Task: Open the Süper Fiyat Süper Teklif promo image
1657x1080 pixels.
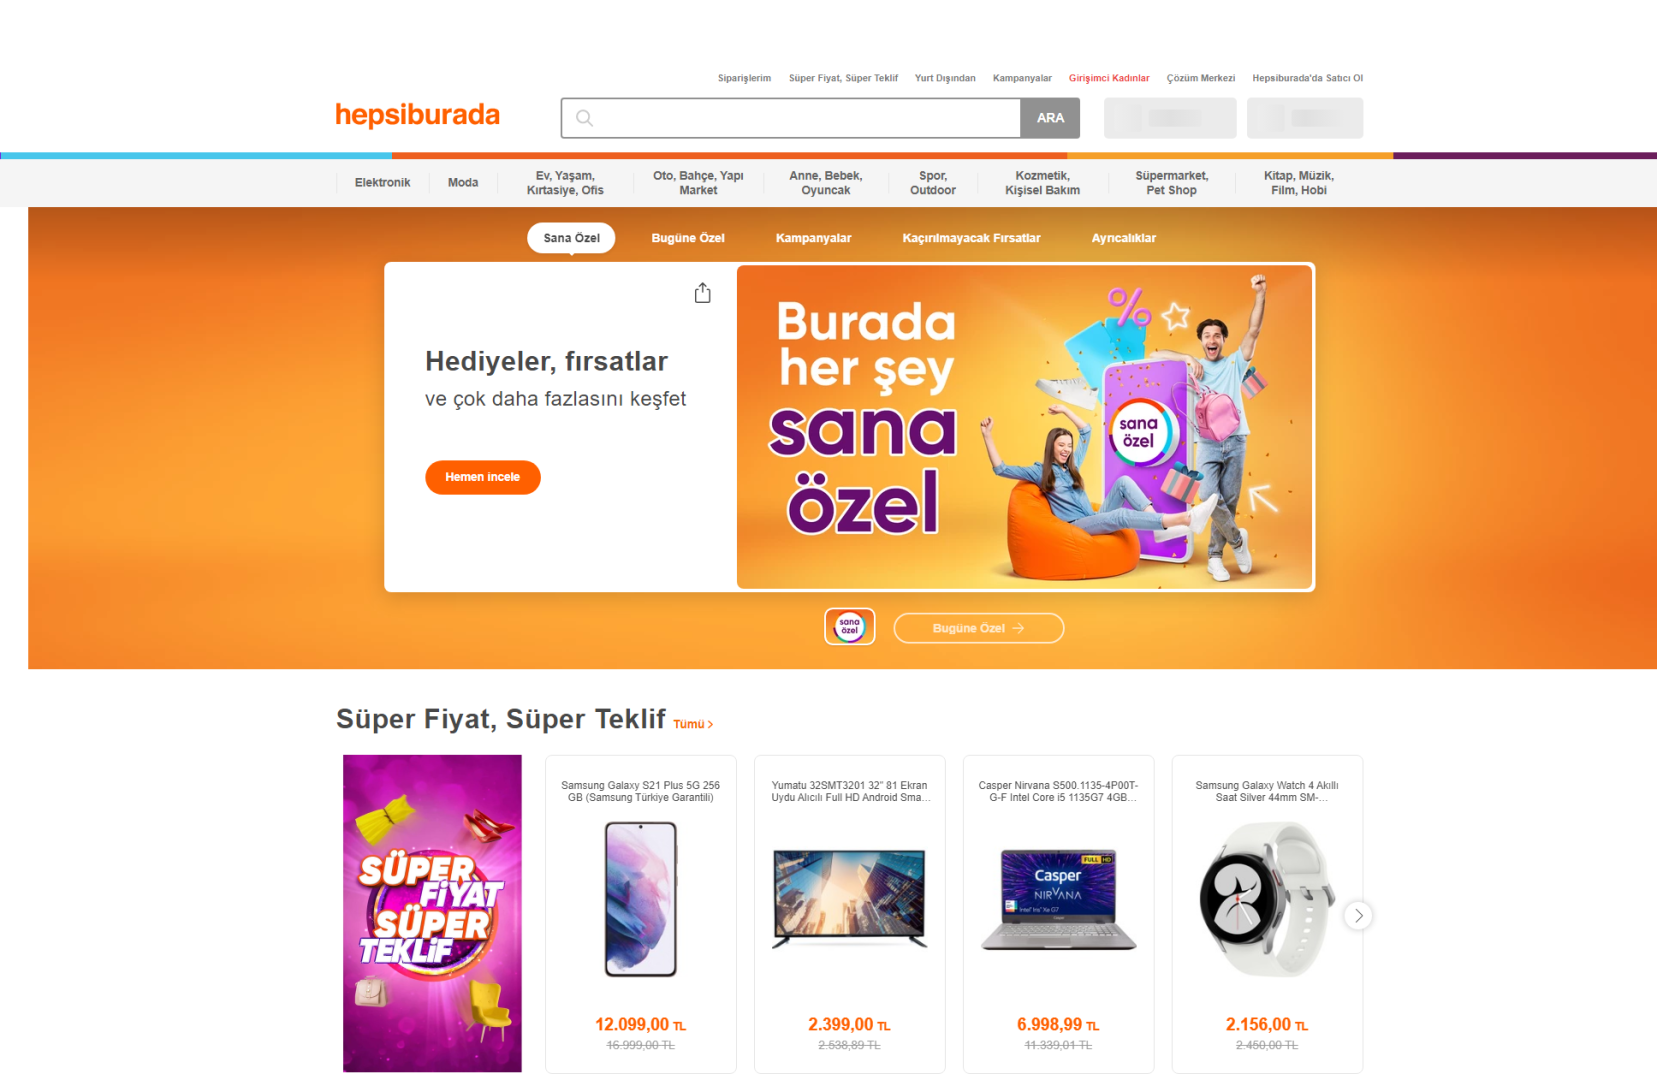Action: pos(432,913)
